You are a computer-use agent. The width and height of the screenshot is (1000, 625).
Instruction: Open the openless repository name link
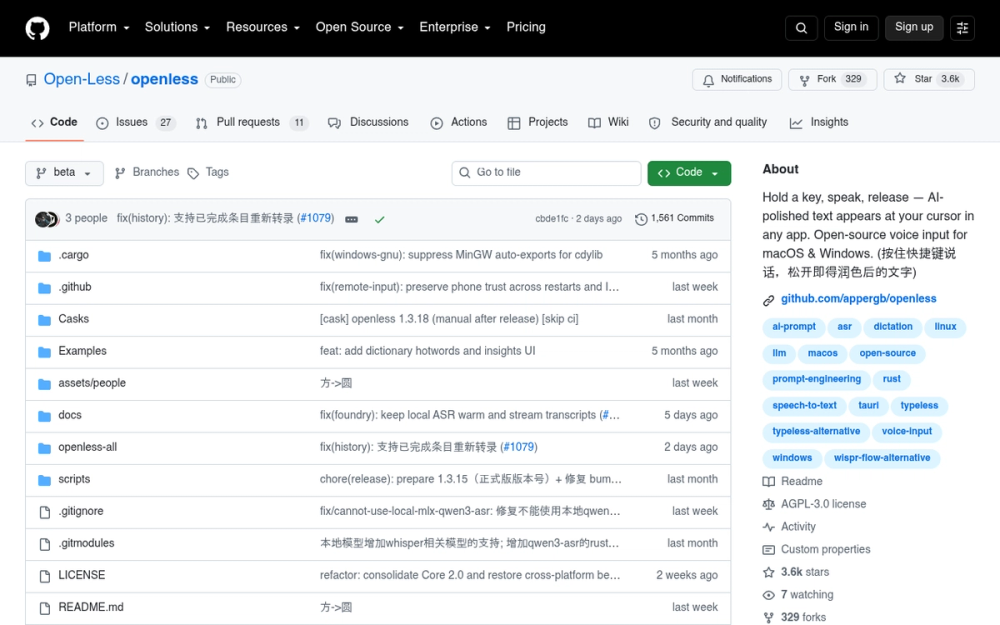pos(165,79)
